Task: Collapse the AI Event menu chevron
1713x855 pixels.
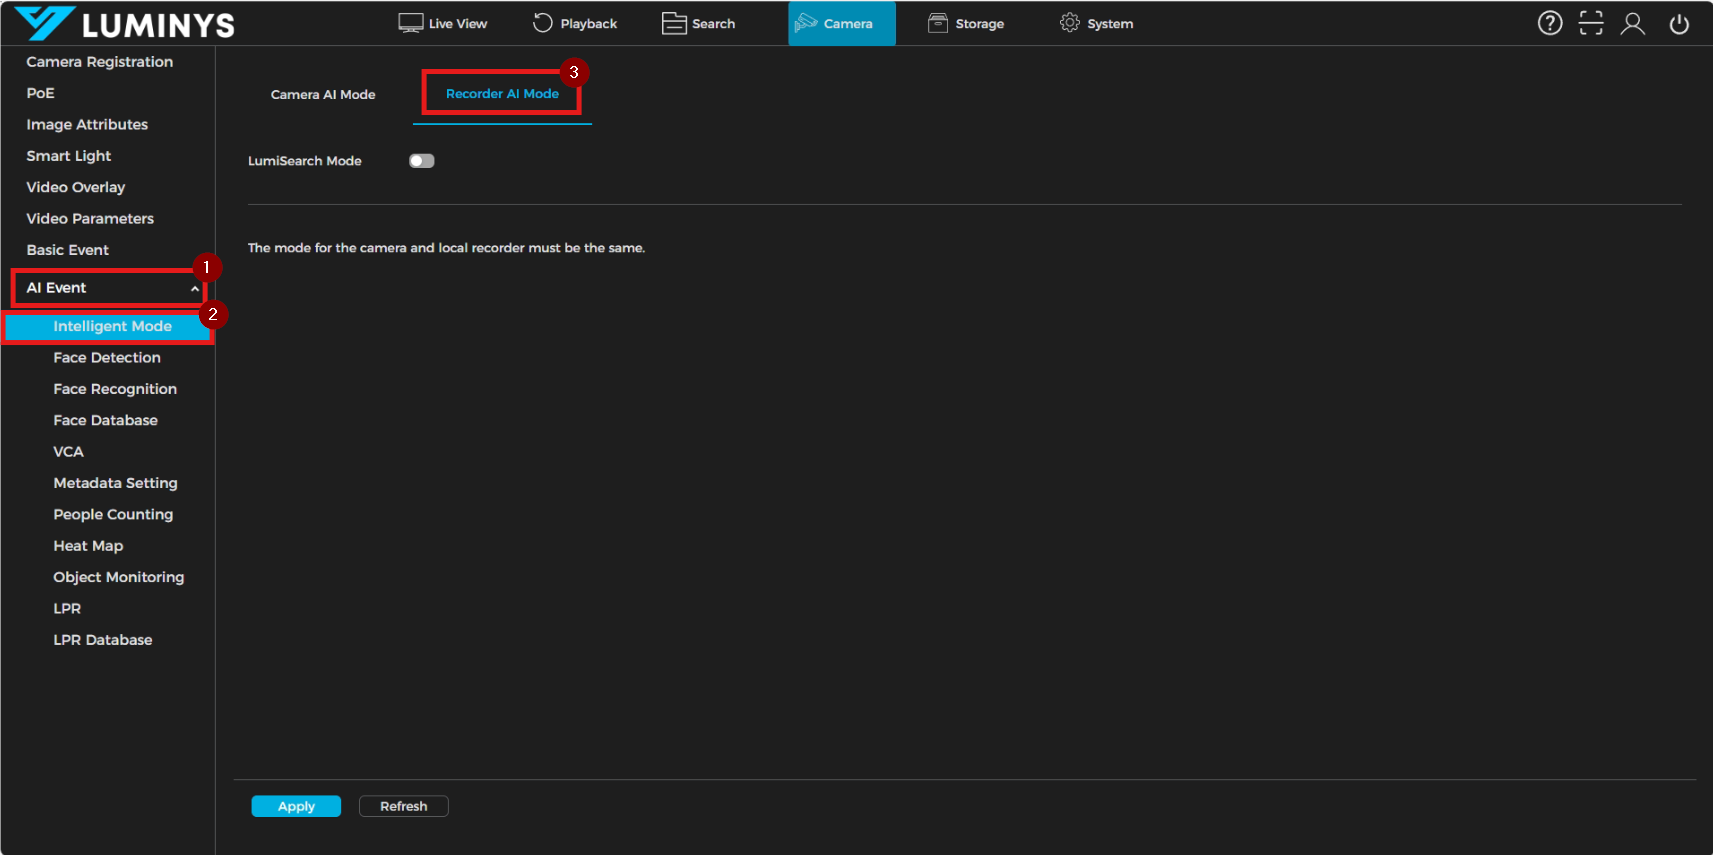Action: pos(195,289)
